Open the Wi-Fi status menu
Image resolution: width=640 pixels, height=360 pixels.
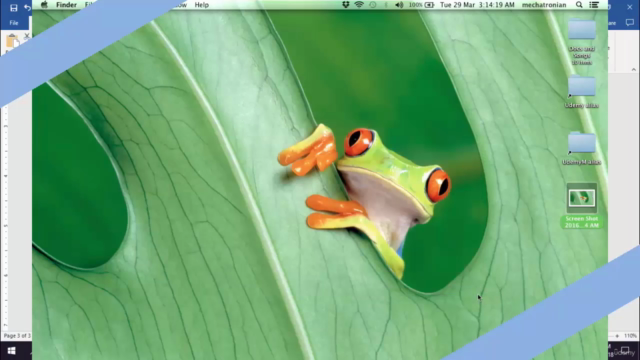359,5
